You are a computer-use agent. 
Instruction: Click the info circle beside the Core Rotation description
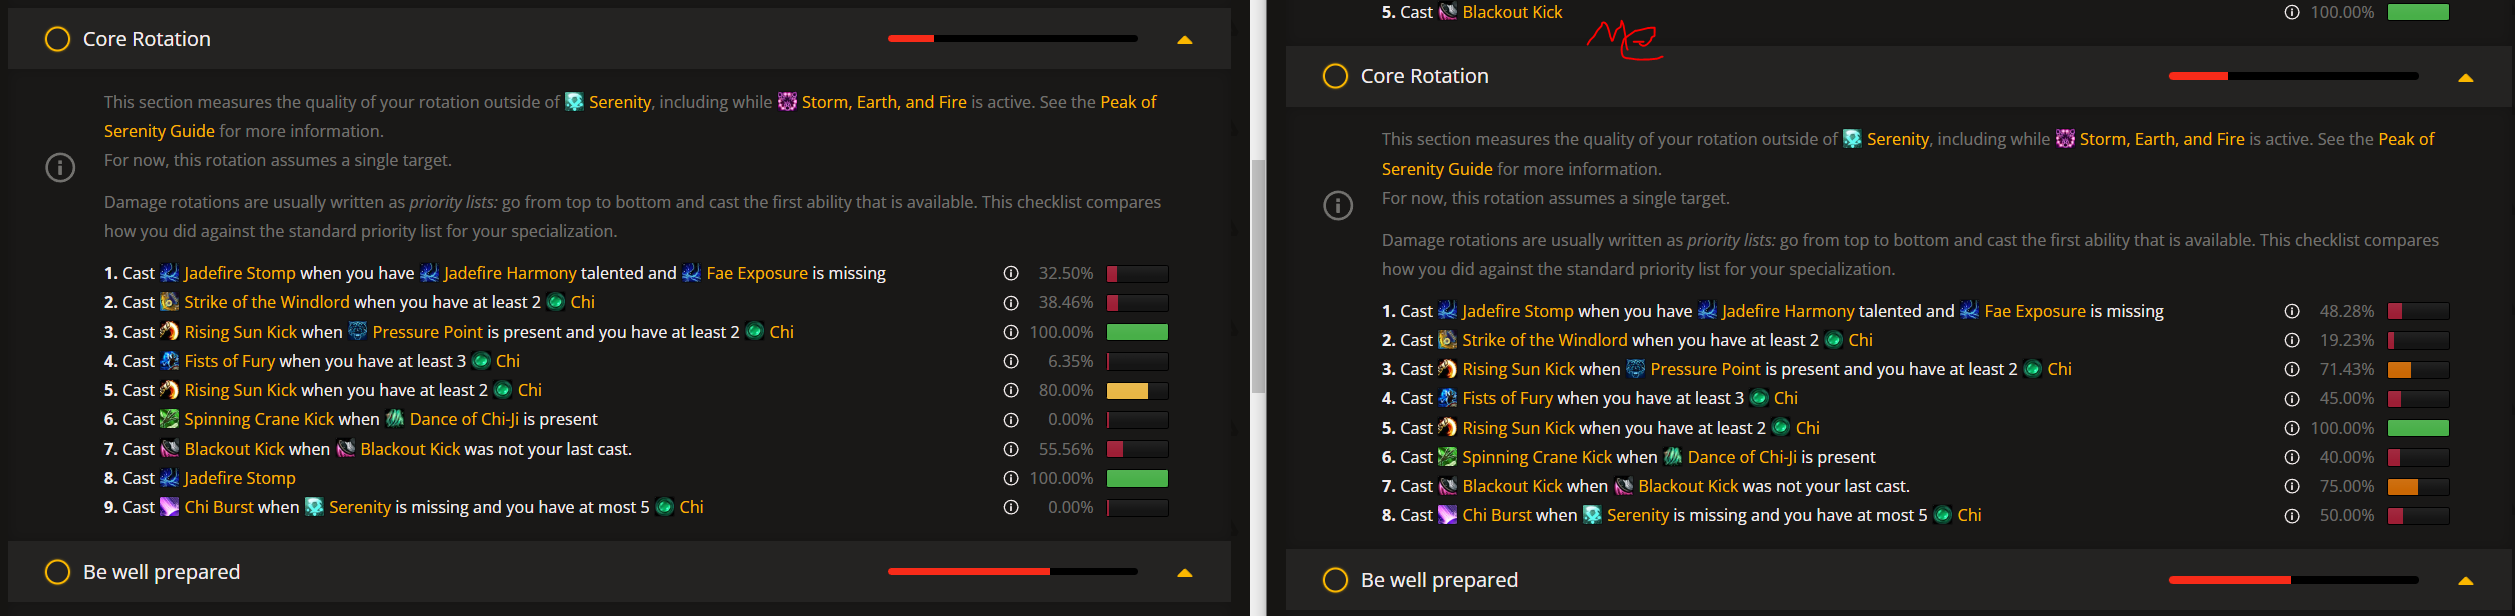tap(60, 168)
